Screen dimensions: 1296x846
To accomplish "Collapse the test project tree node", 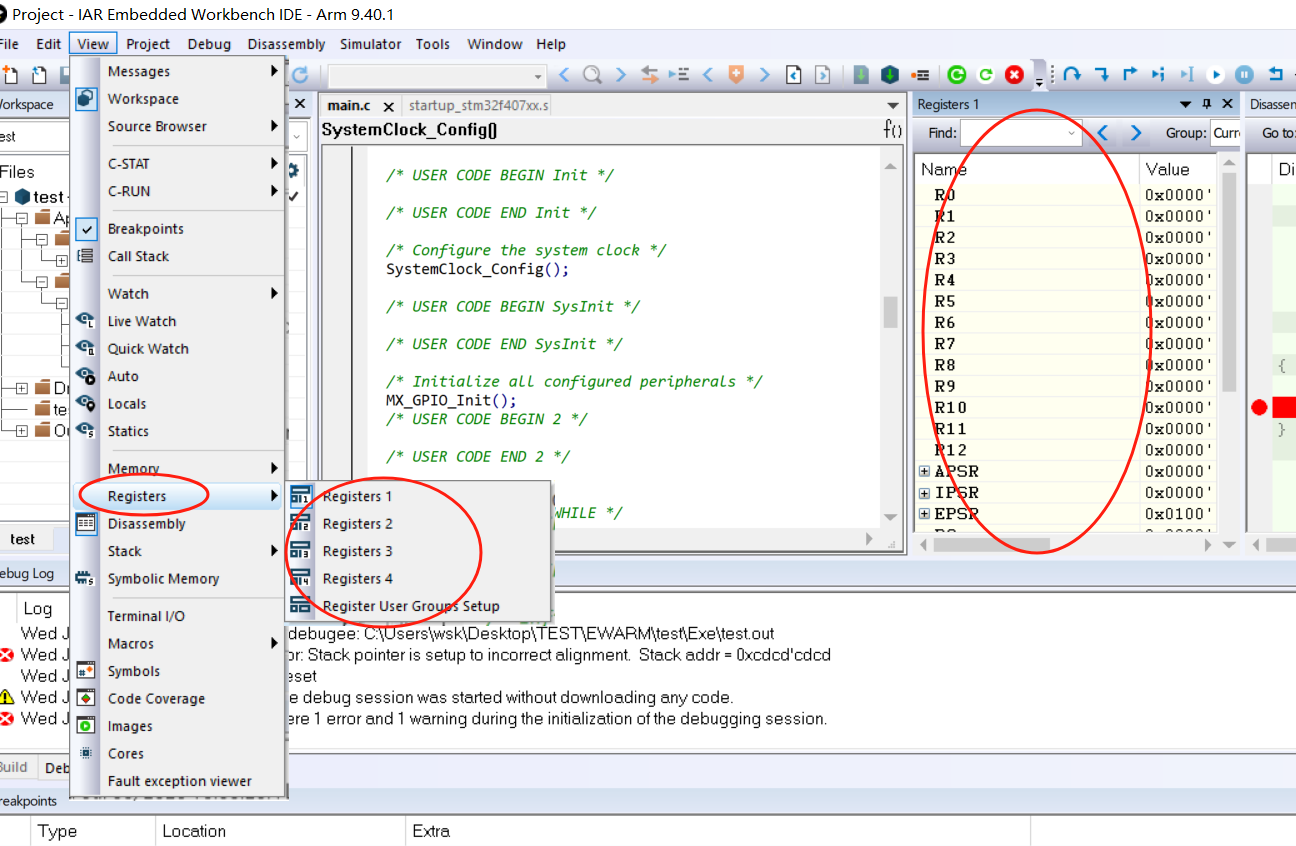I will pyautogui.click(x=4, y=197).
